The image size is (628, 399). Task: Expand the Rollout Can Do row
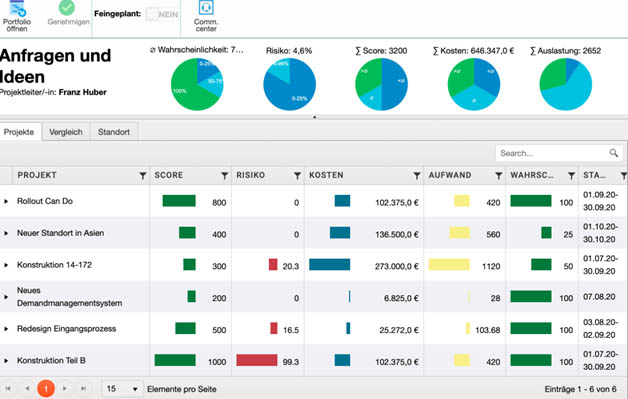click(6, 201)
